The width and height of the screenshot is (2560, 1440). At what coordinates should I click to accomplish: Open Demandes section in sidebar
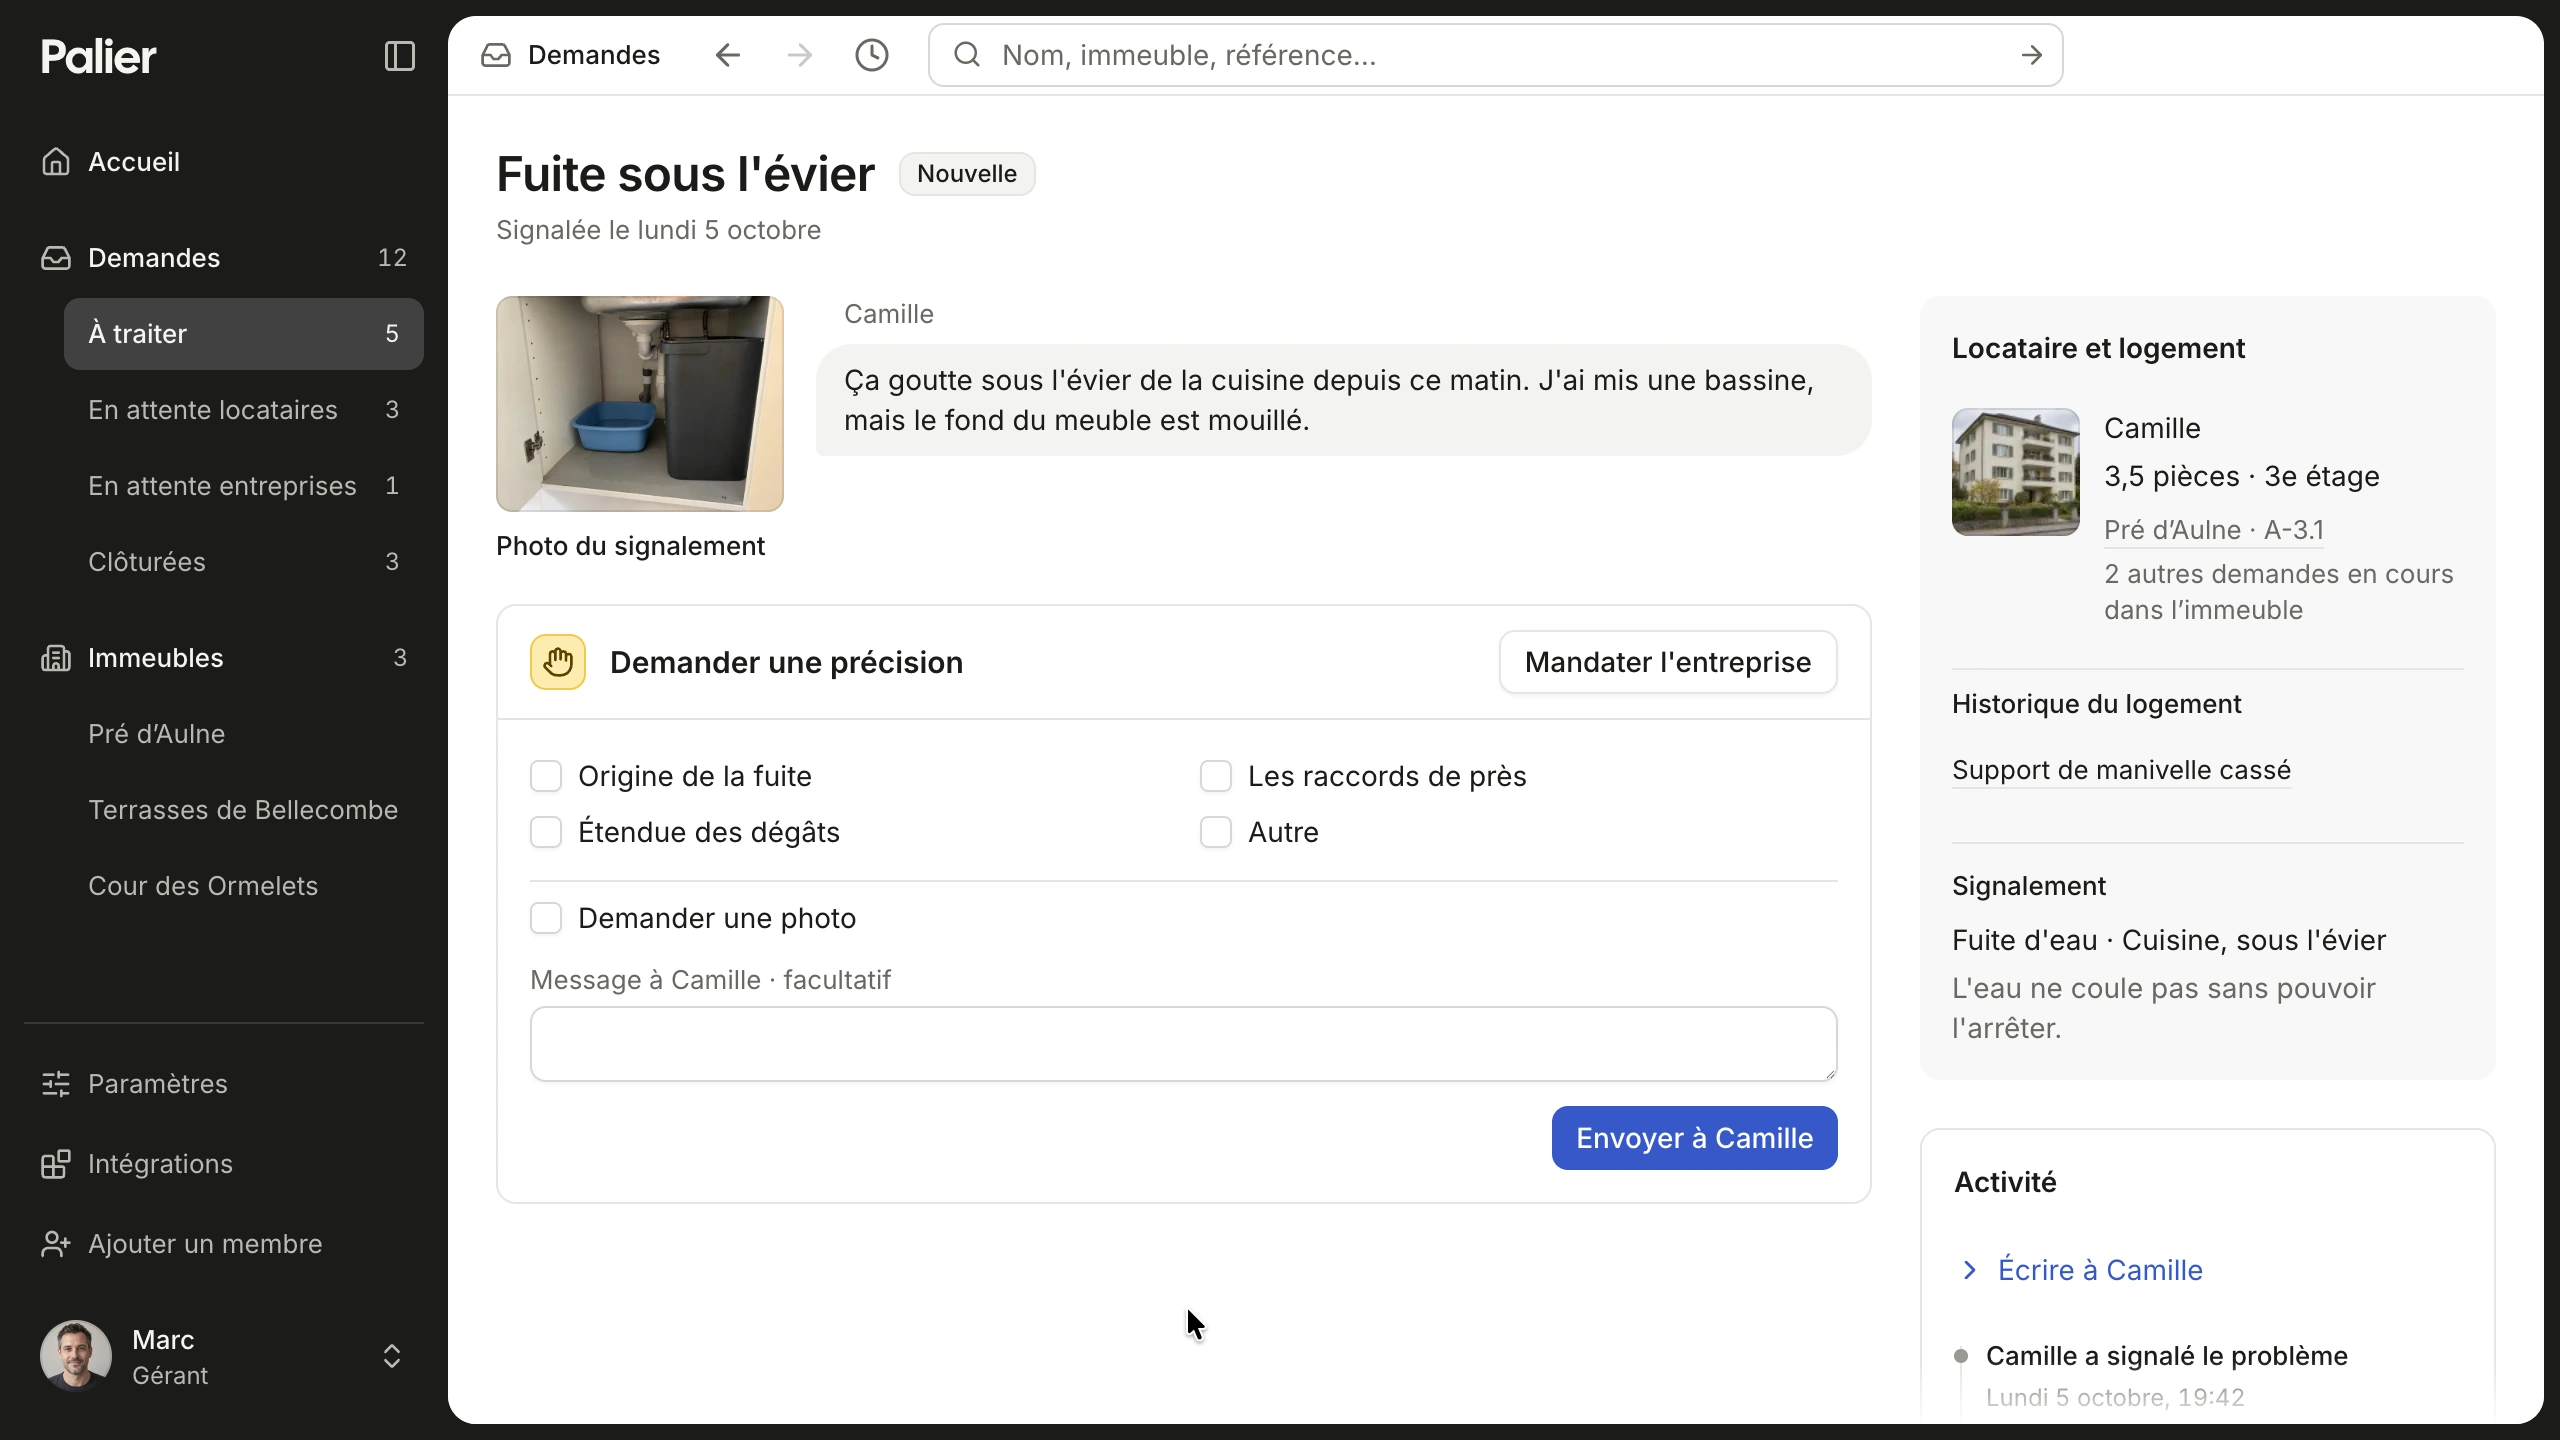click(x=224, y=258)
